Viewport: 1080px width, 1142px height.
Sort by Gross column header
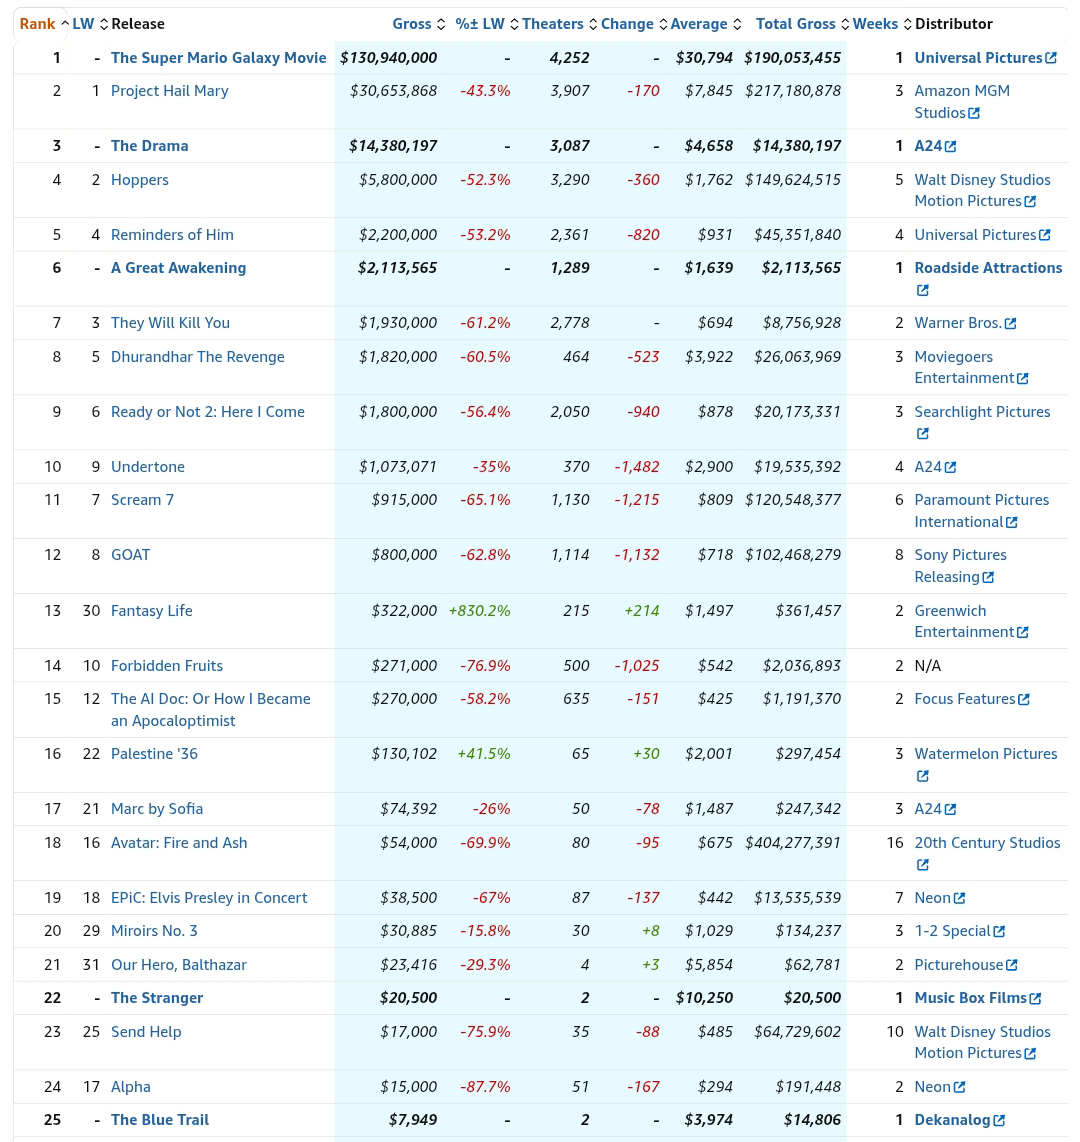pos(412,24)
